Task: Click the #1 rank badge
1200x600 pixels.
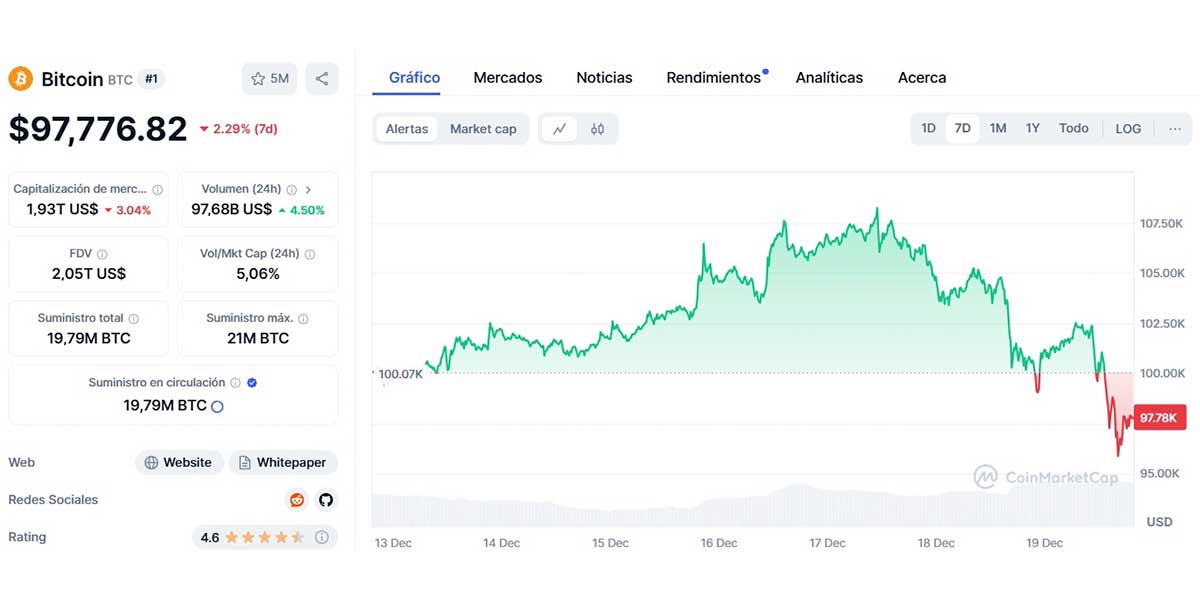Action: (151, 79)
